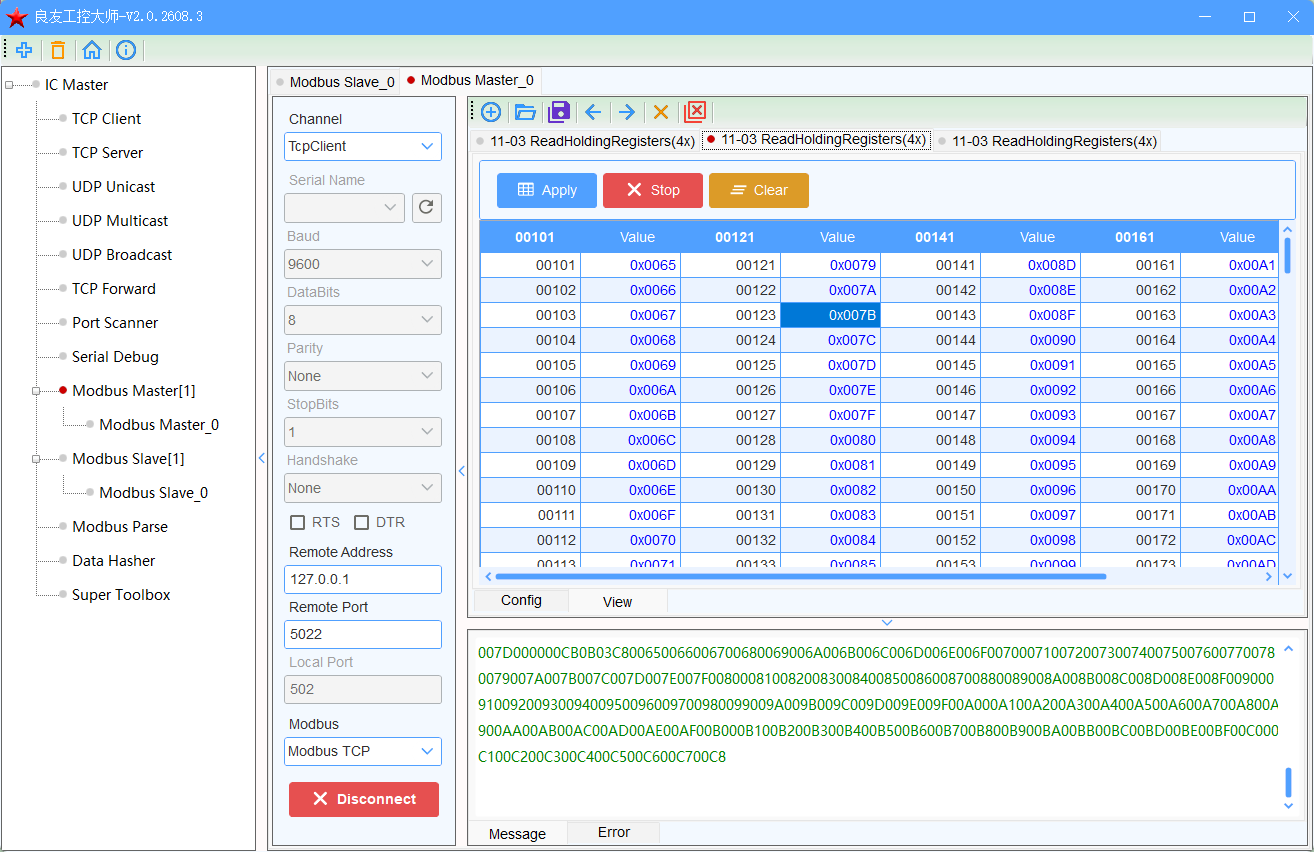
Task: Save with purple floppy disk icon
Action: (x=560, y=112)
